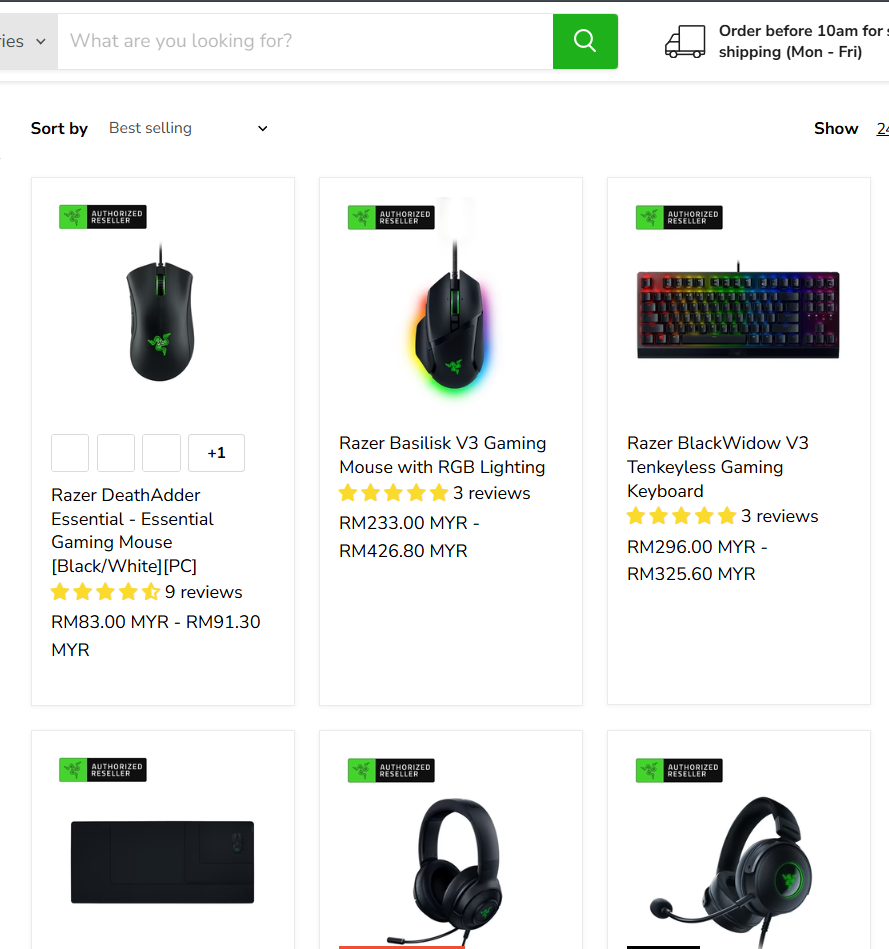This screenshot has width=889, height=949.
Task: Click Authorized Reseller badge on DeathAdder card
Action: [x=103, y=217]
